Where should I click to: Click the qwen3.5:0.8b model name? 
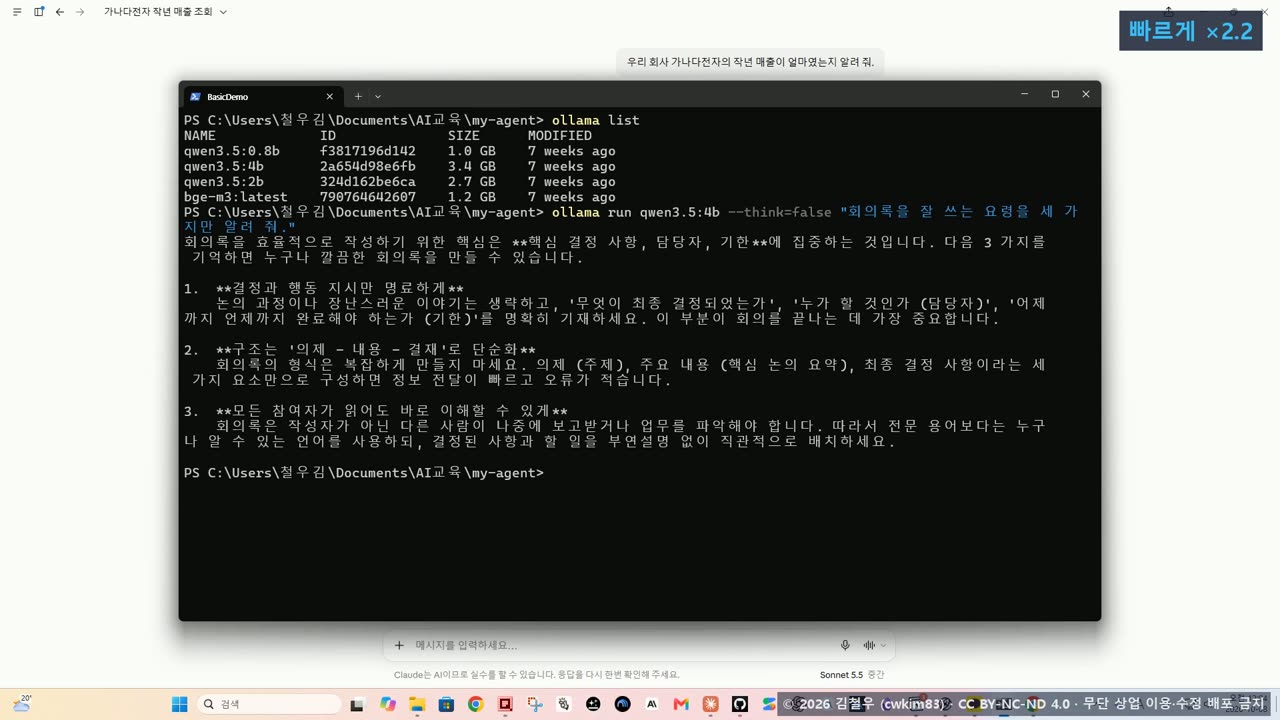pyautogui.click(x=232, y=151)
